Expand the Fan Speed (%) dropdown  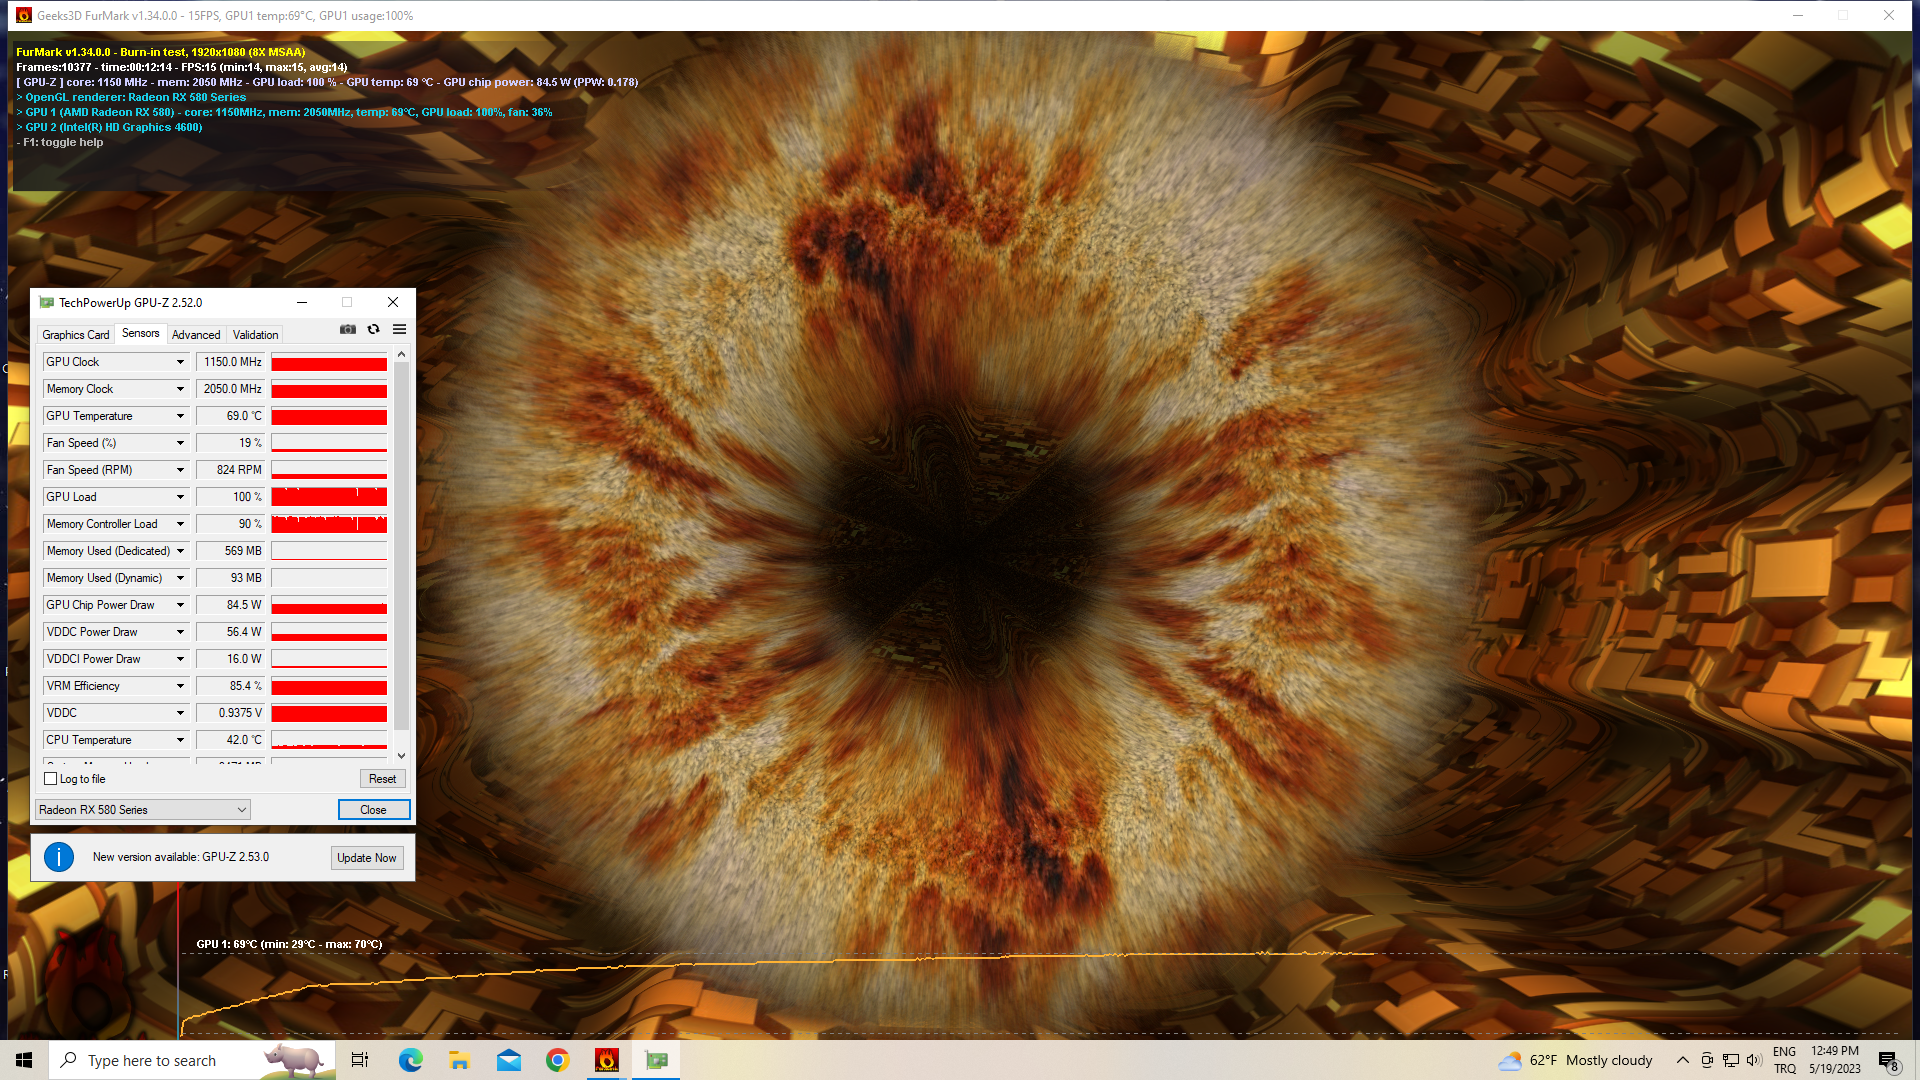point(181,443)
